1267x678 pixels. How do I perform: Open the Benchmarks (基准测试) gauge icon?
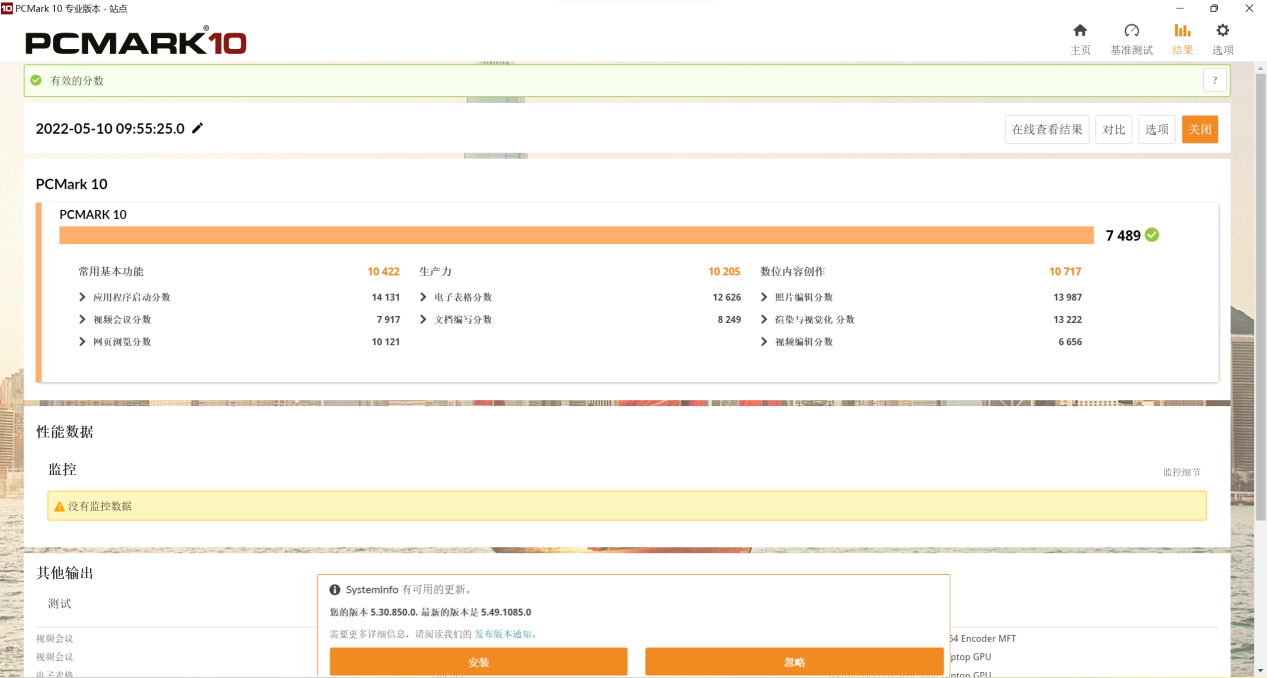tap(1131, 31)
